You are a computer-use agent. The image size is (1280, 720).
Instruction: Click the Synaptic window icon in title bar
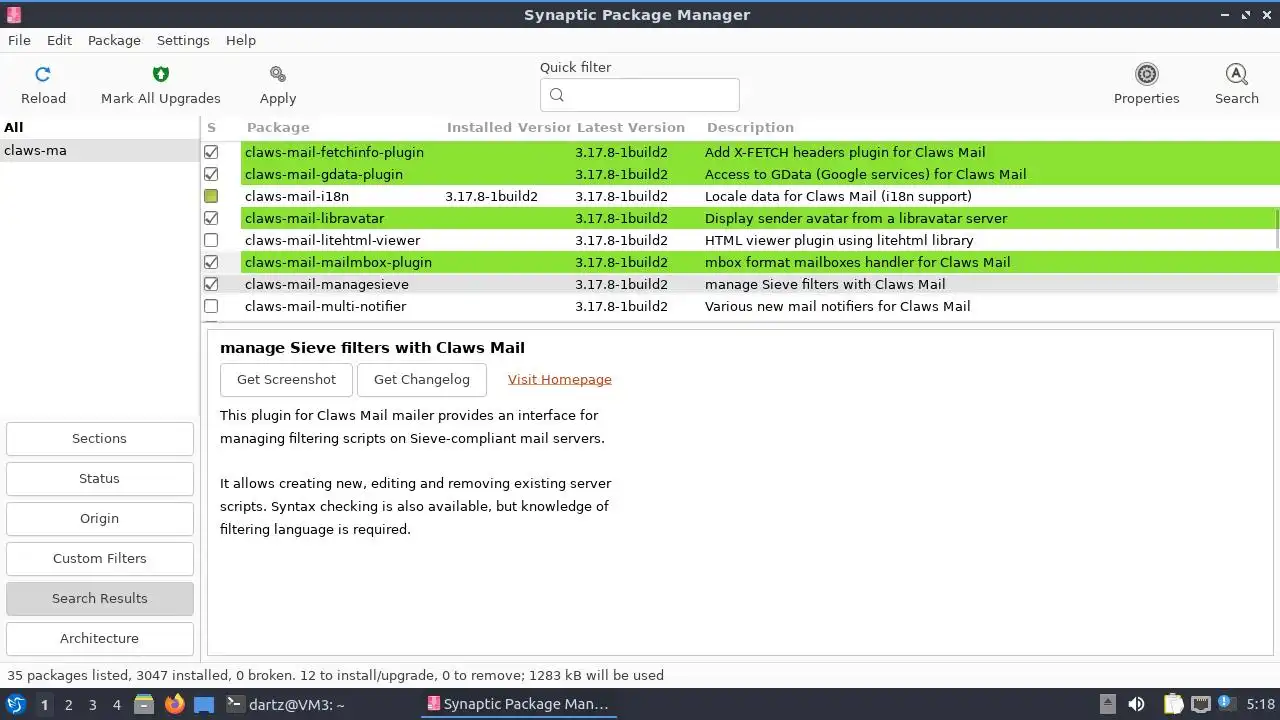coord(12,14)
